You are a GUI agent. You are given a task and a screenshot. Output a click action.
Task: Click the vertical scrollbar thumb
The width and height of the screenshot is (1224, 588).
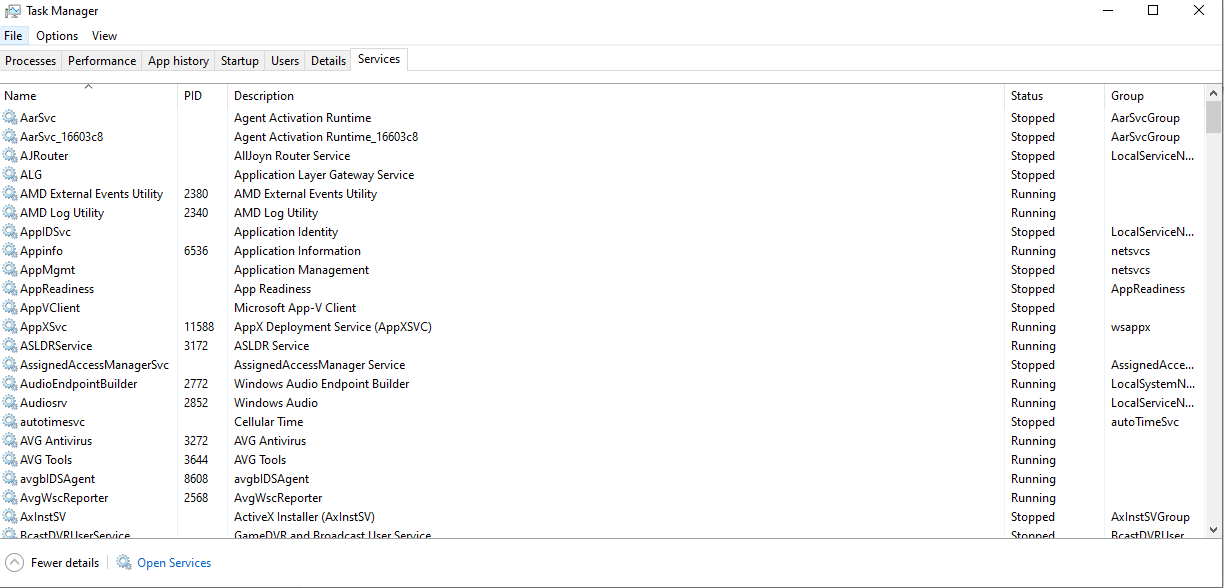[1214, 117]
